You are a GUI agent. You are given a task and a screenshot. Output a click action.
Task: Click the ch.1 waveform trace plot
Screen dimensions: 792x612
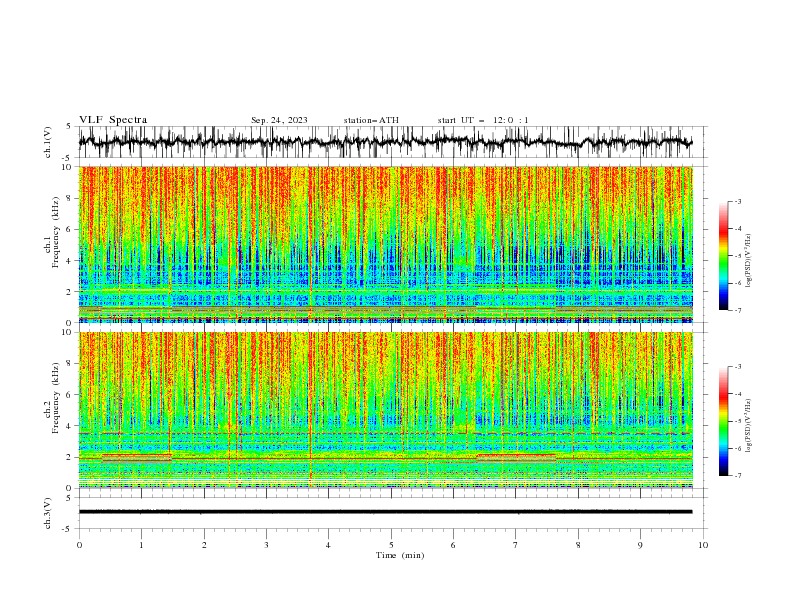pos(385,142)
